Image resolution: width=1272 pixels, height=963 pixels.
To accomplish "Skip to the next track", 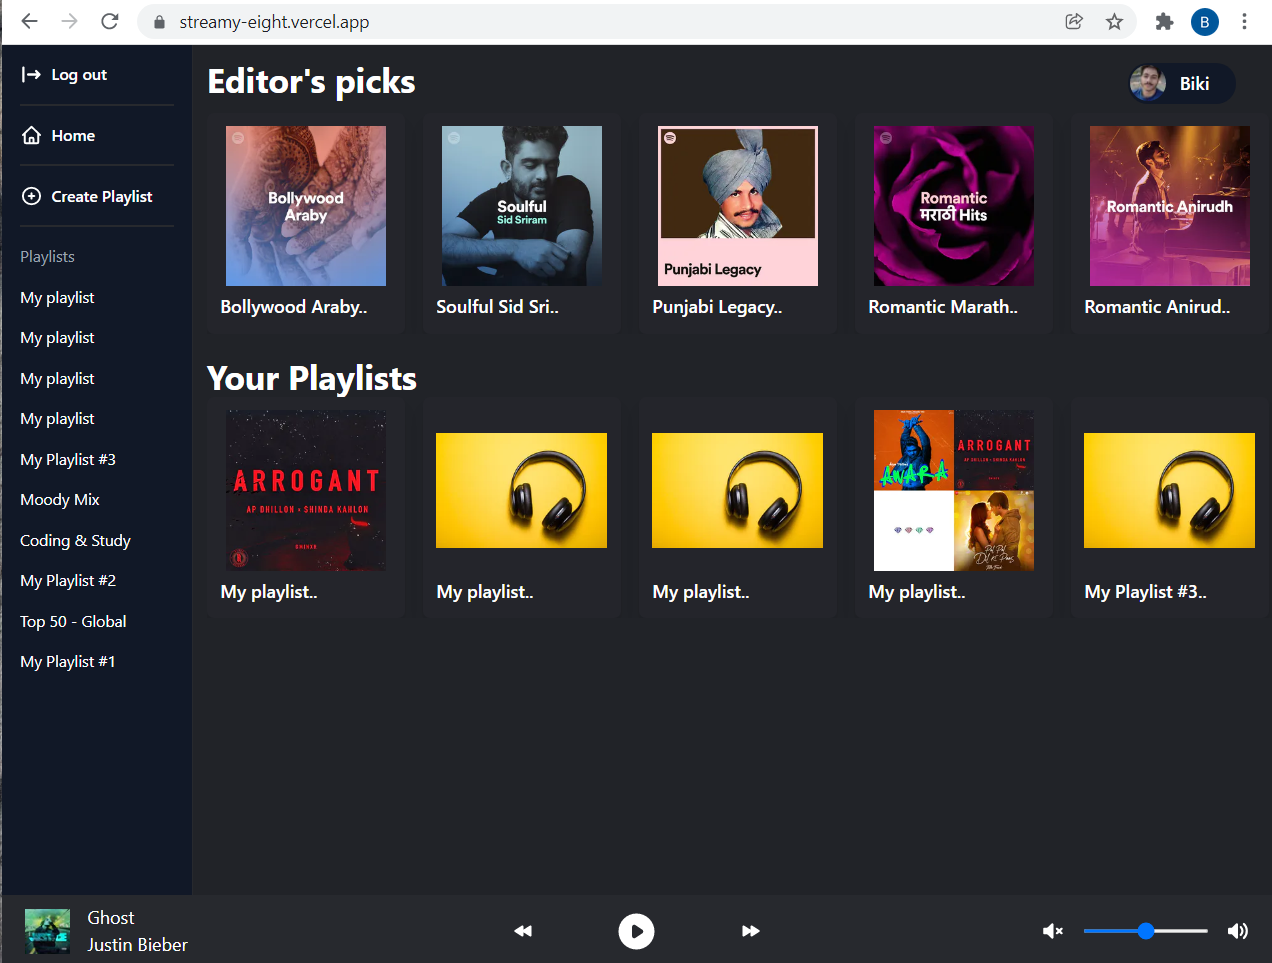I will [x=751, y=931].
